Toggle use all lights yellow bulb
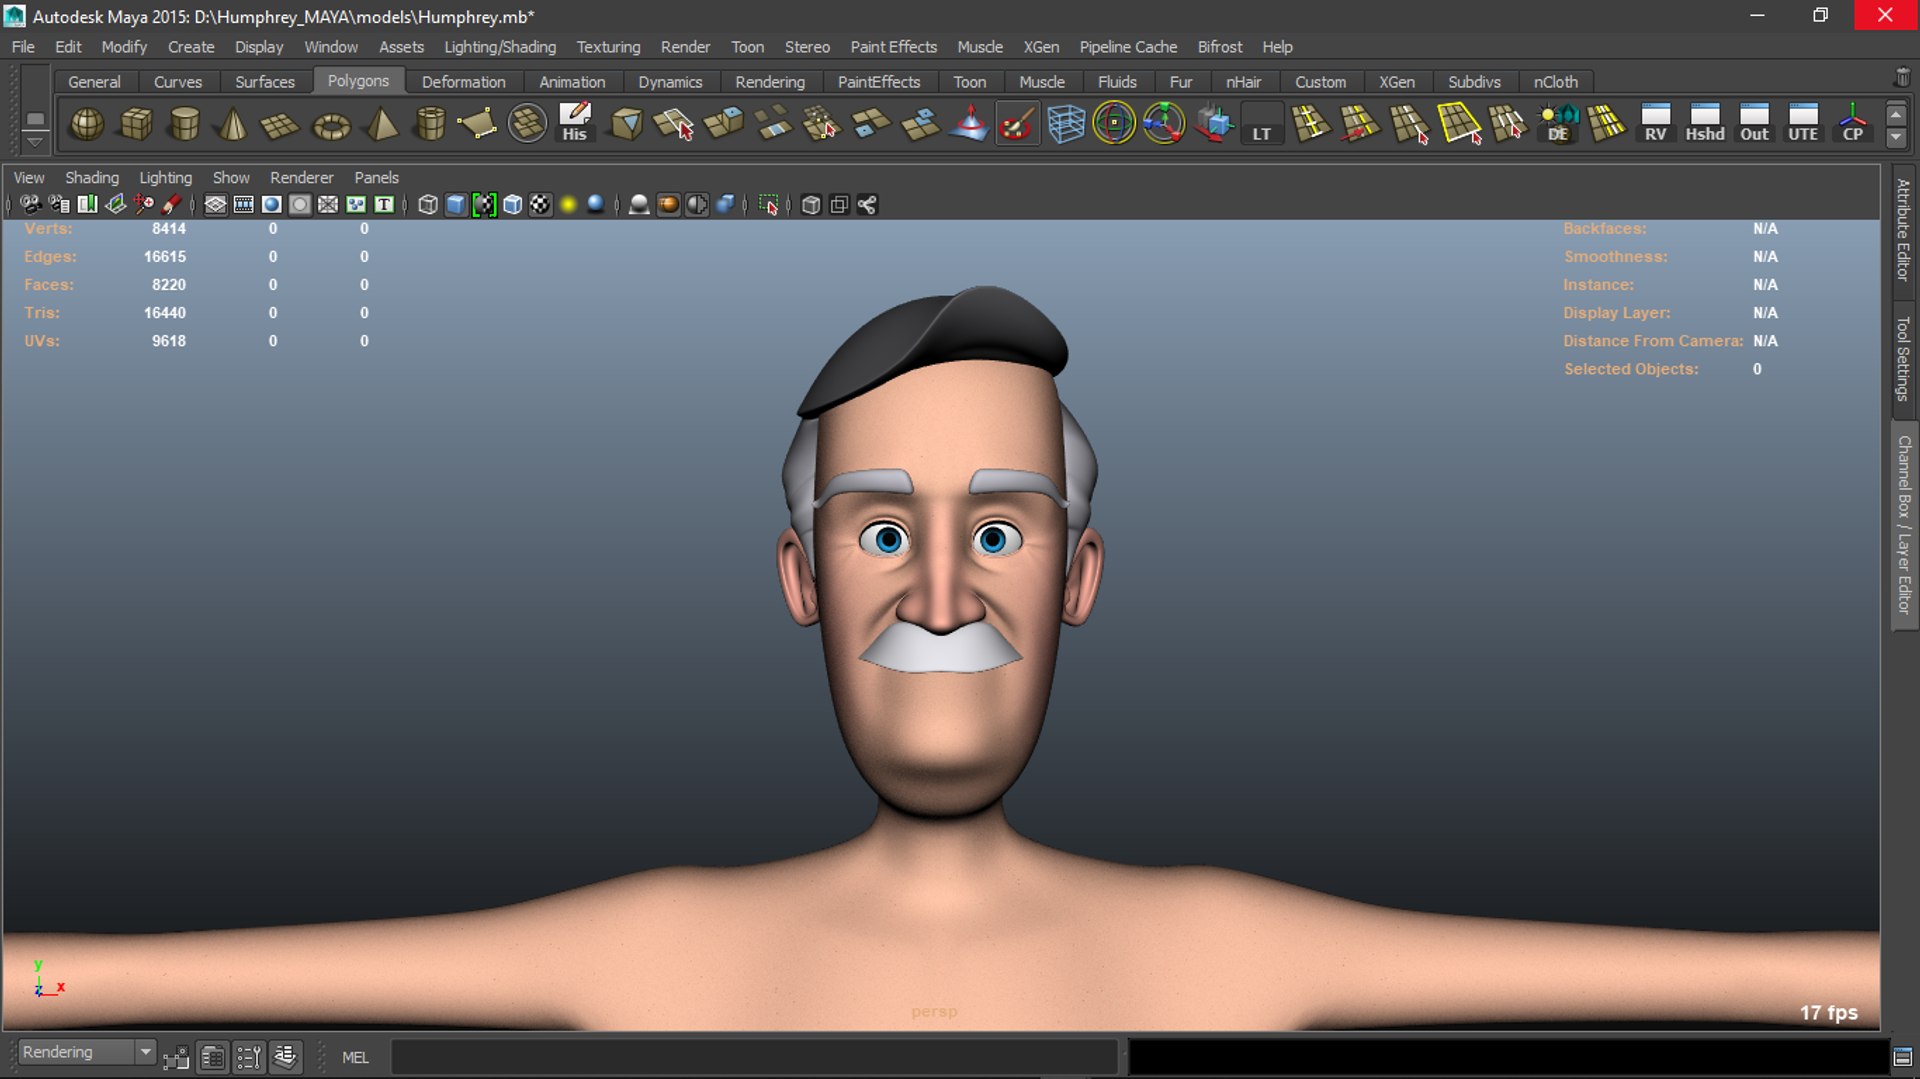This screenshot has height=1079, width=1920. [x=568, y=205]
